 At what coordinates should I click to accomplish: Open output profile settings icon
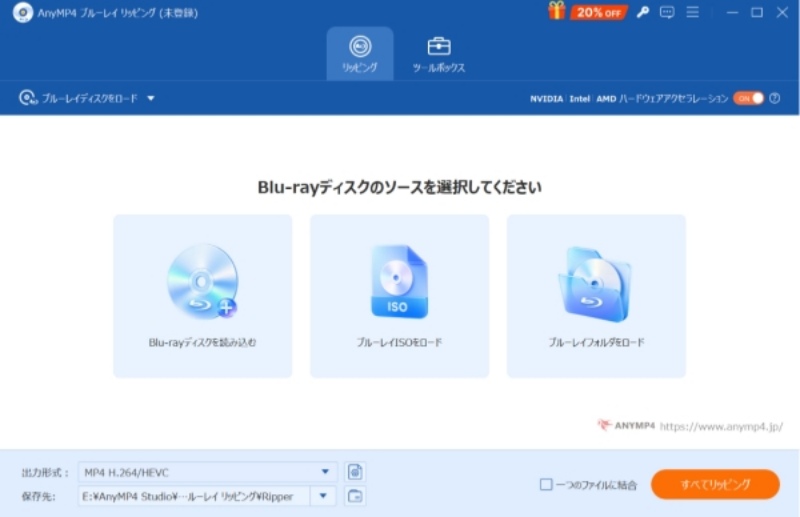(x=355, y=472)
